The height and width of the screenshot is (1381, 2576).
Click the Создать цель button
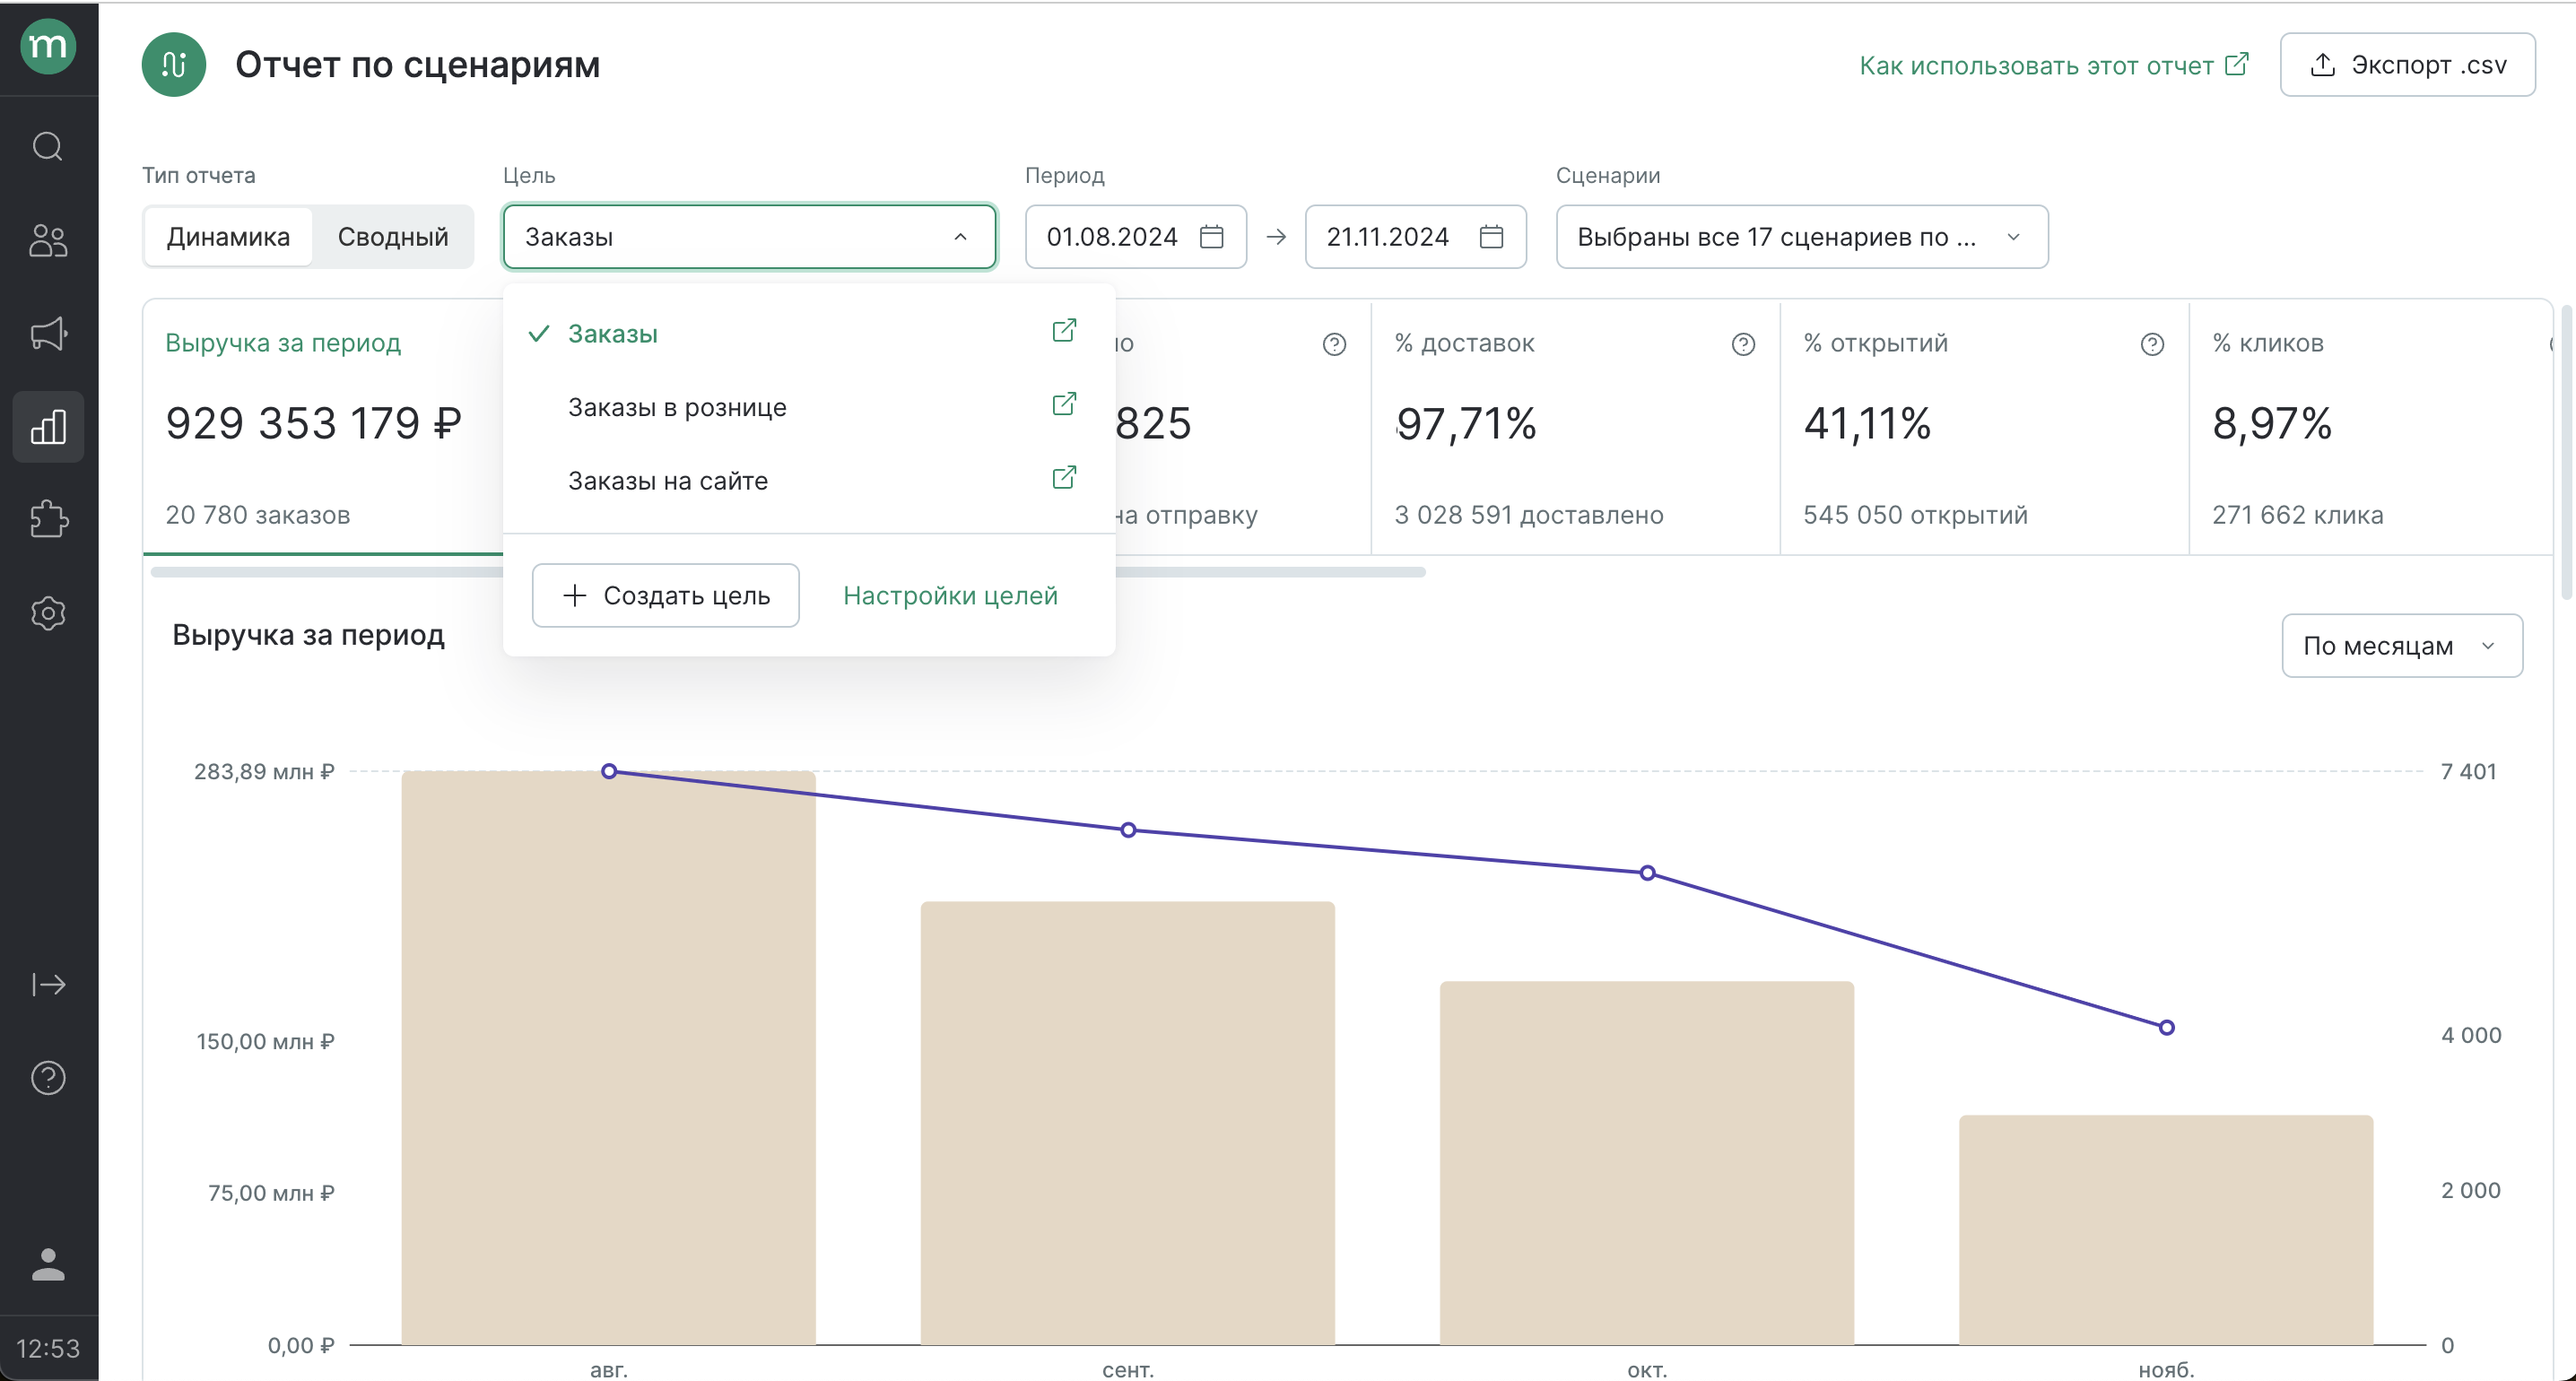[x=666, y=596]
